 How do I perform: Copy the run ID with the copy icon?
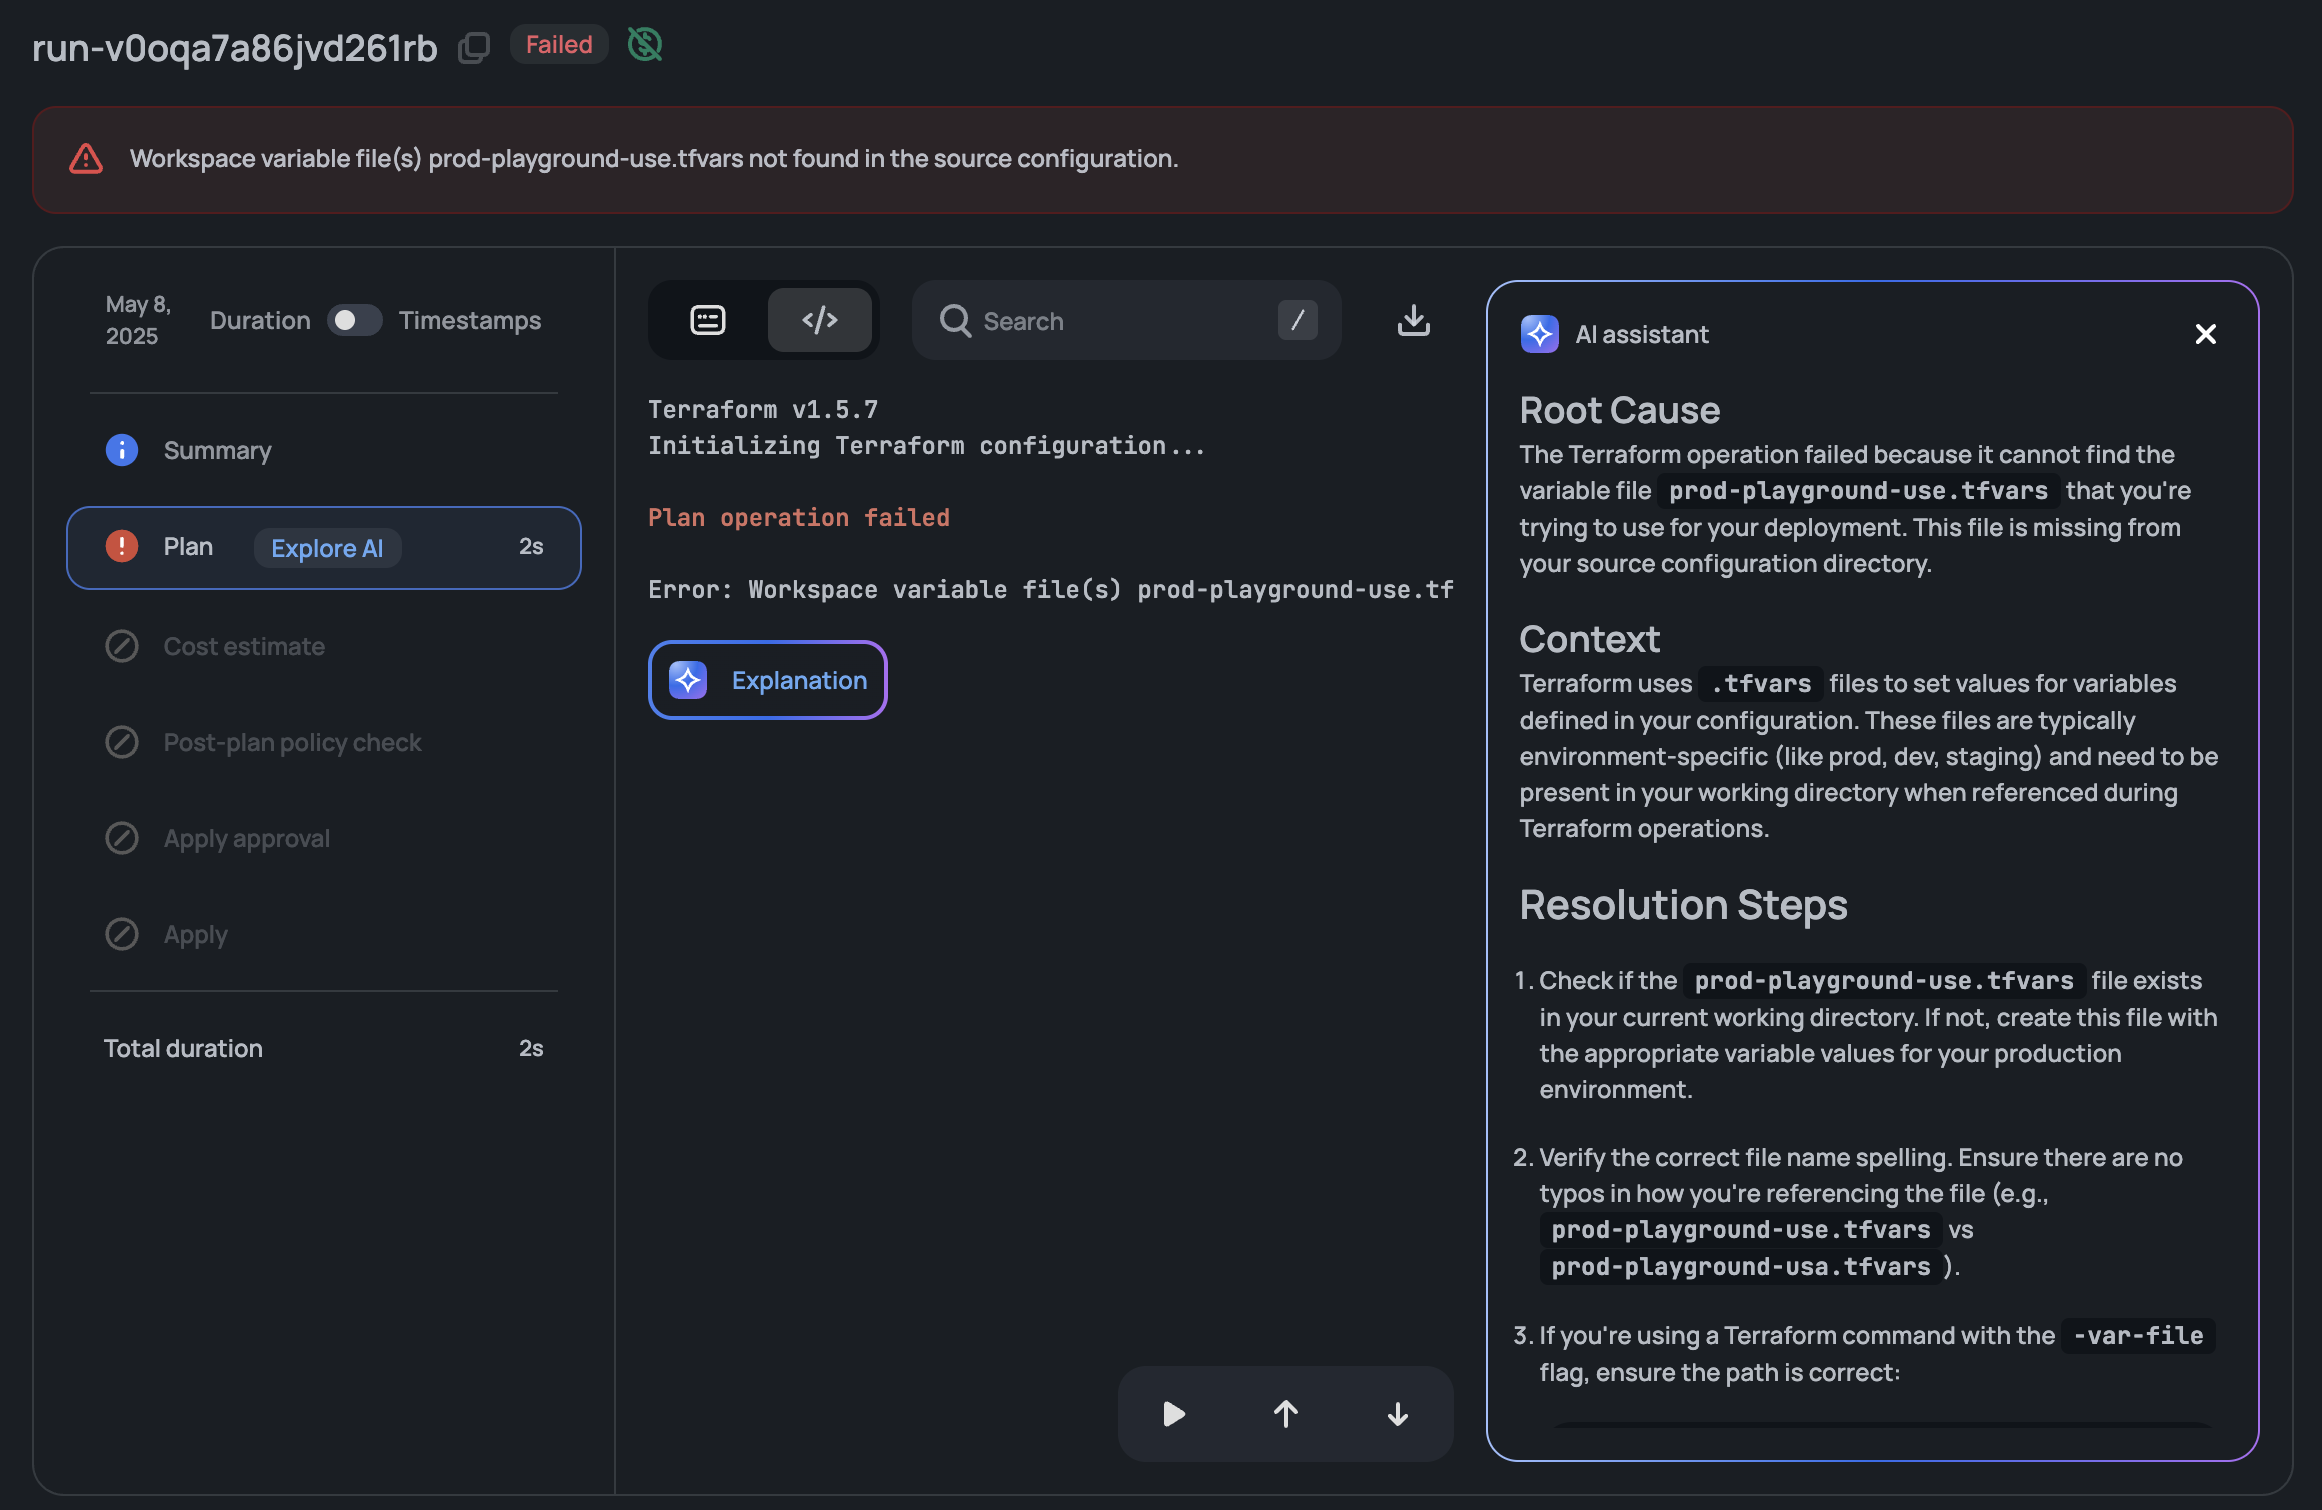[474, 47]
